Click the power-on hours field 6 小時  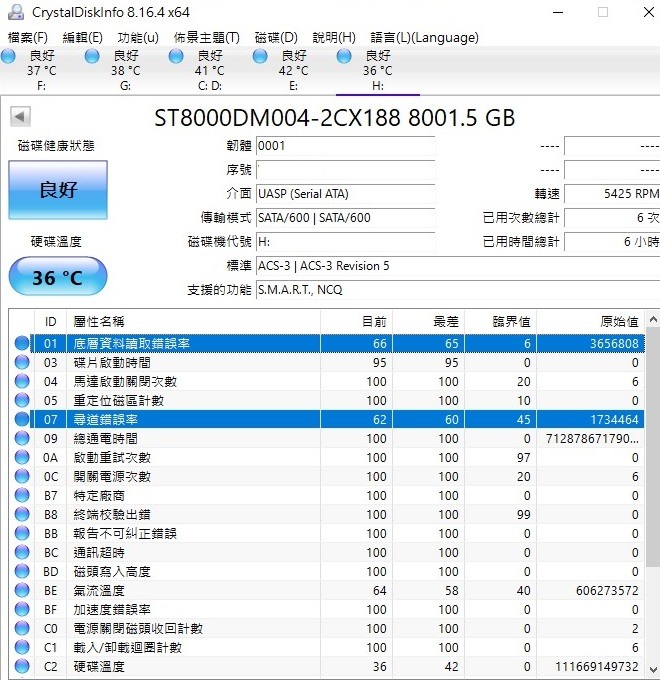pos(612,242)
